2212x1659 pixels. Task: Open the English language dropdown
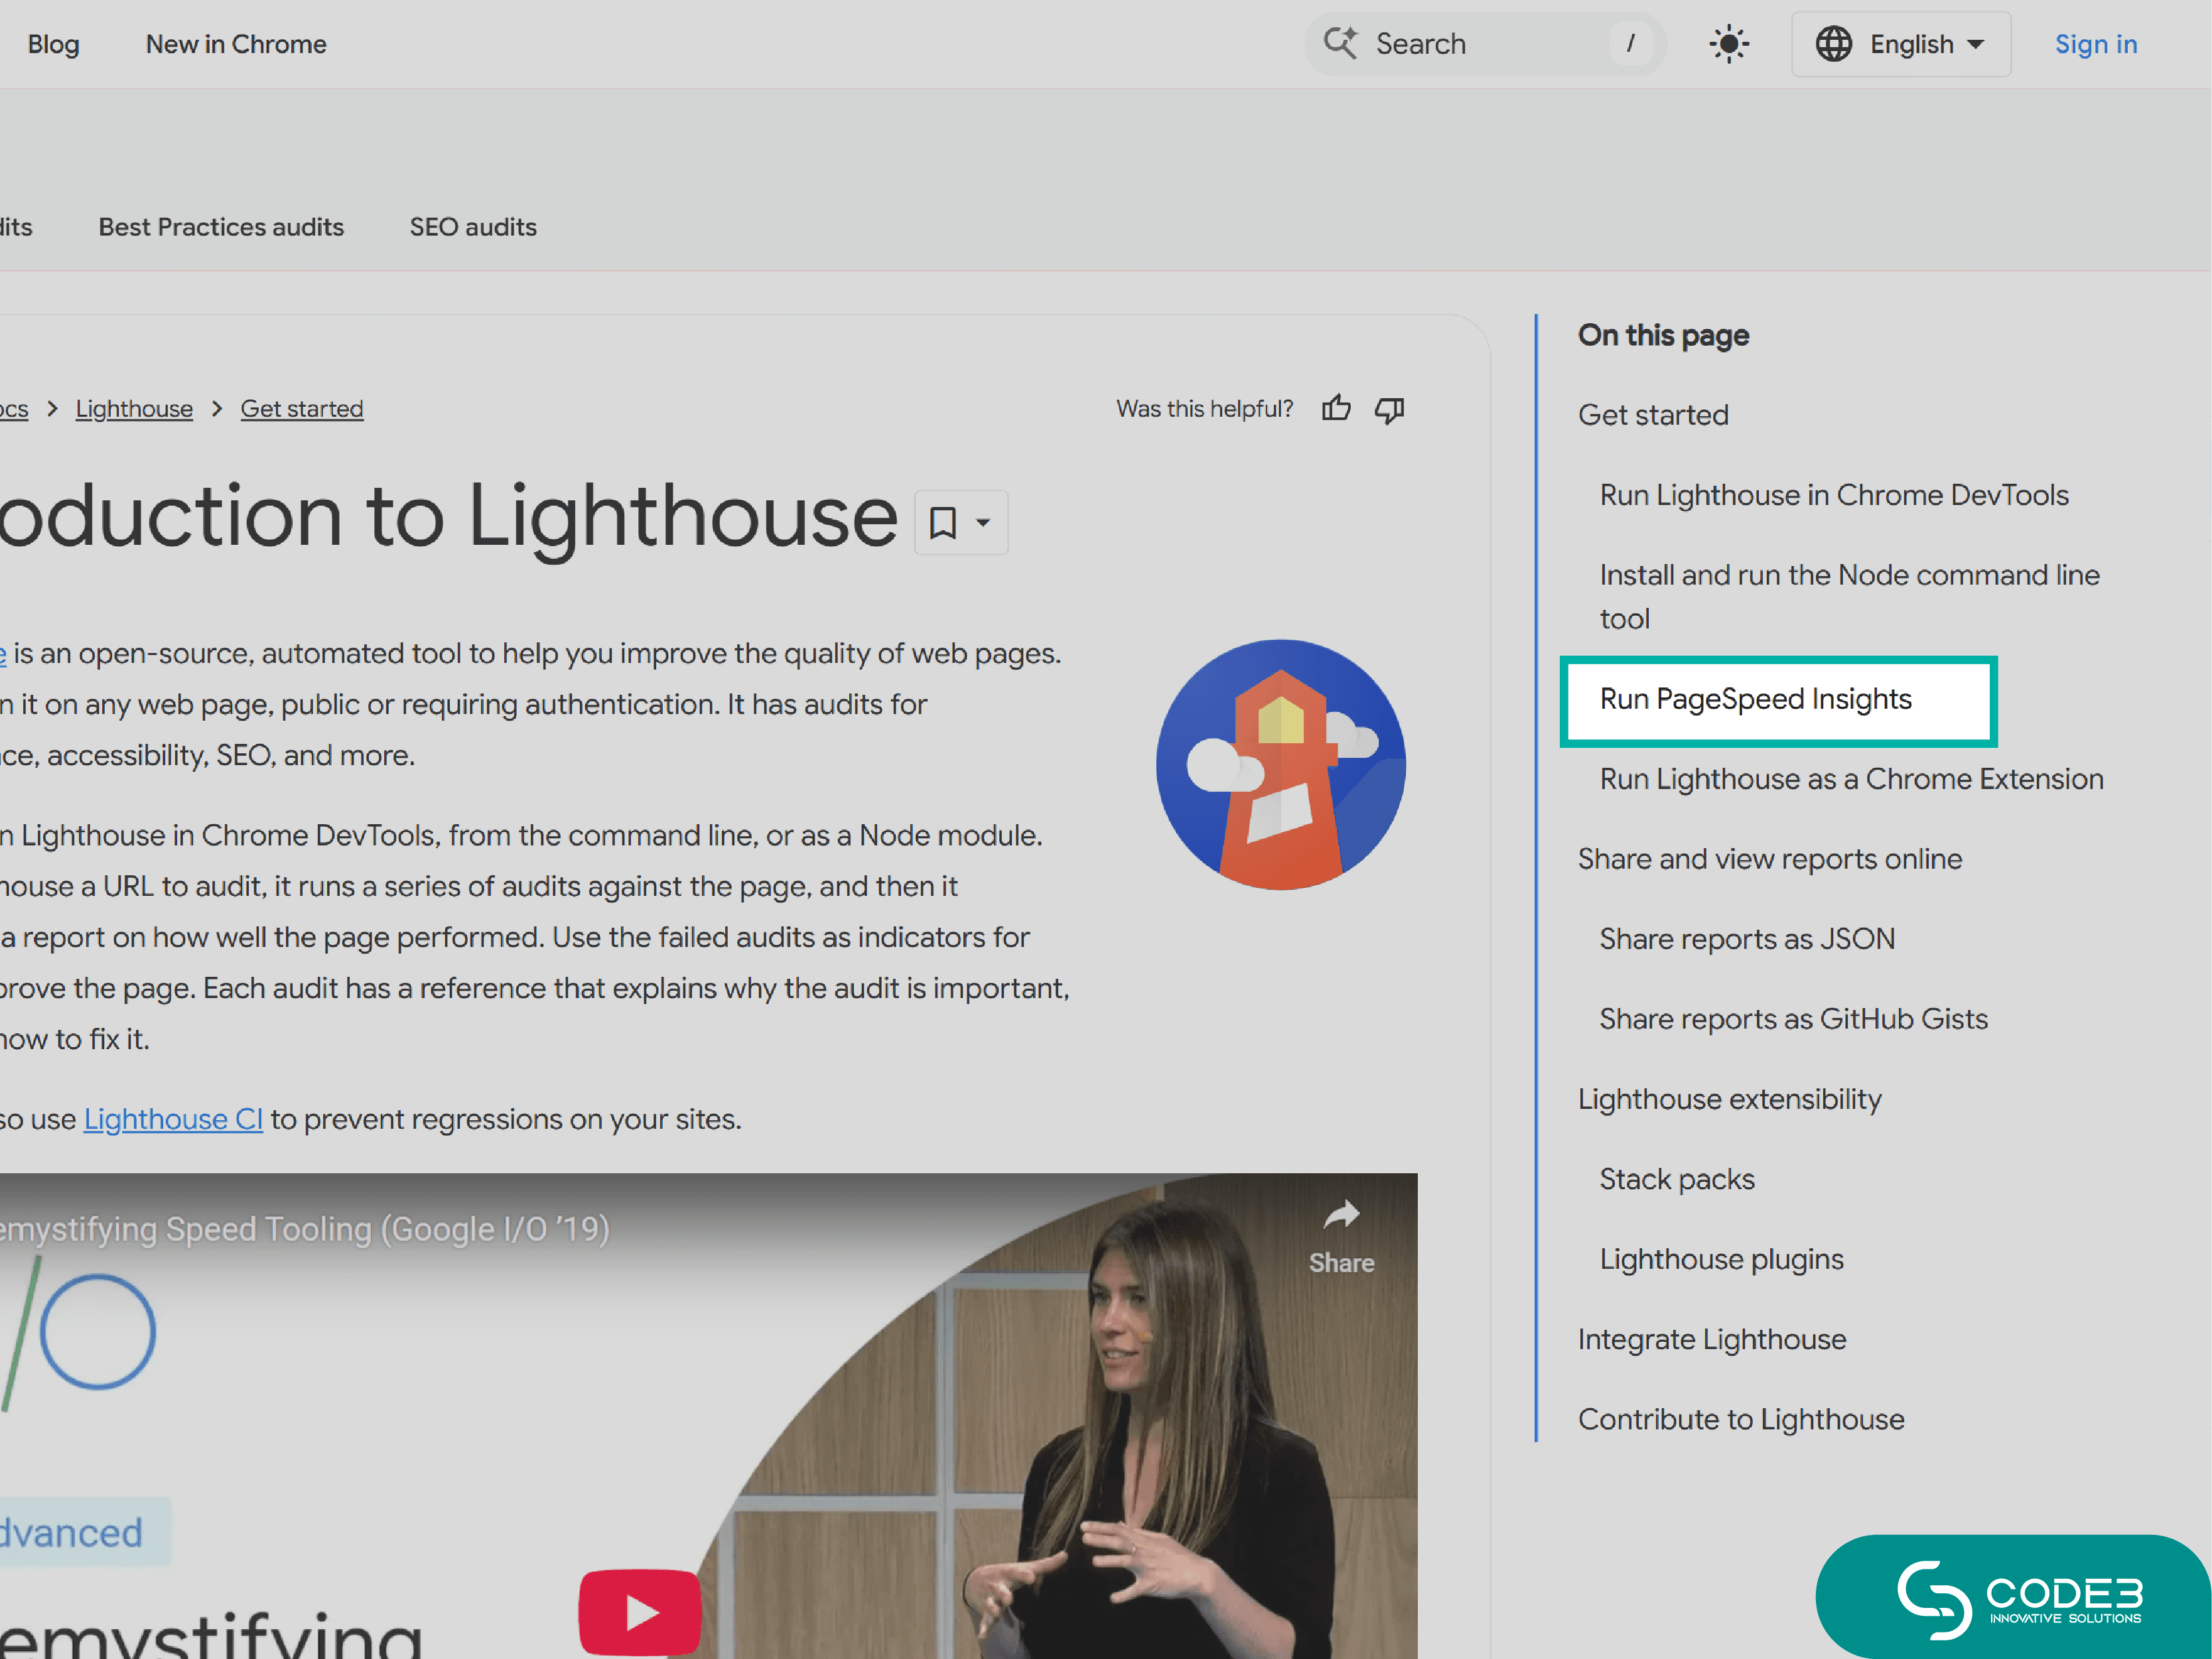tap(1900, 44)
